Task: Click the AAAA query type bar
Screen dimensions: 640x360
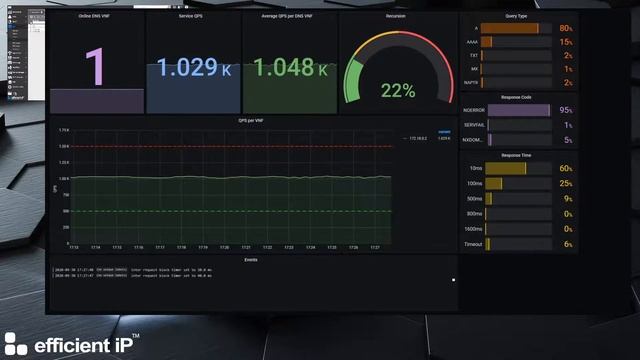Action: (486, 42)
